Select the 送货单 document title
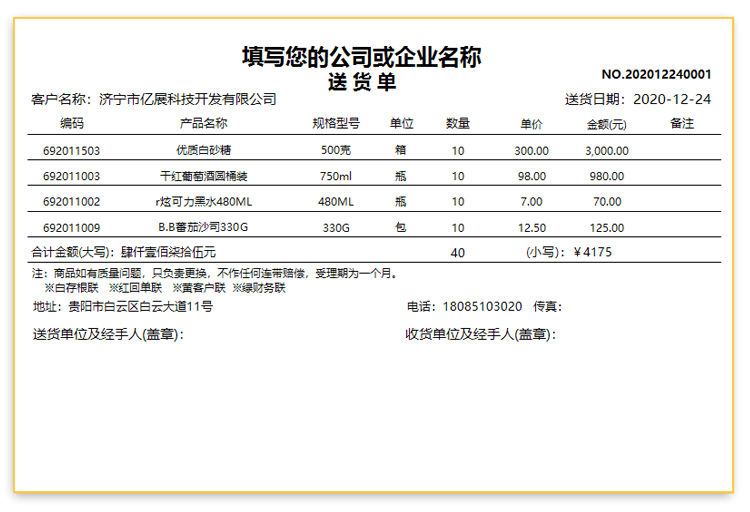 [x=362, y=82]
